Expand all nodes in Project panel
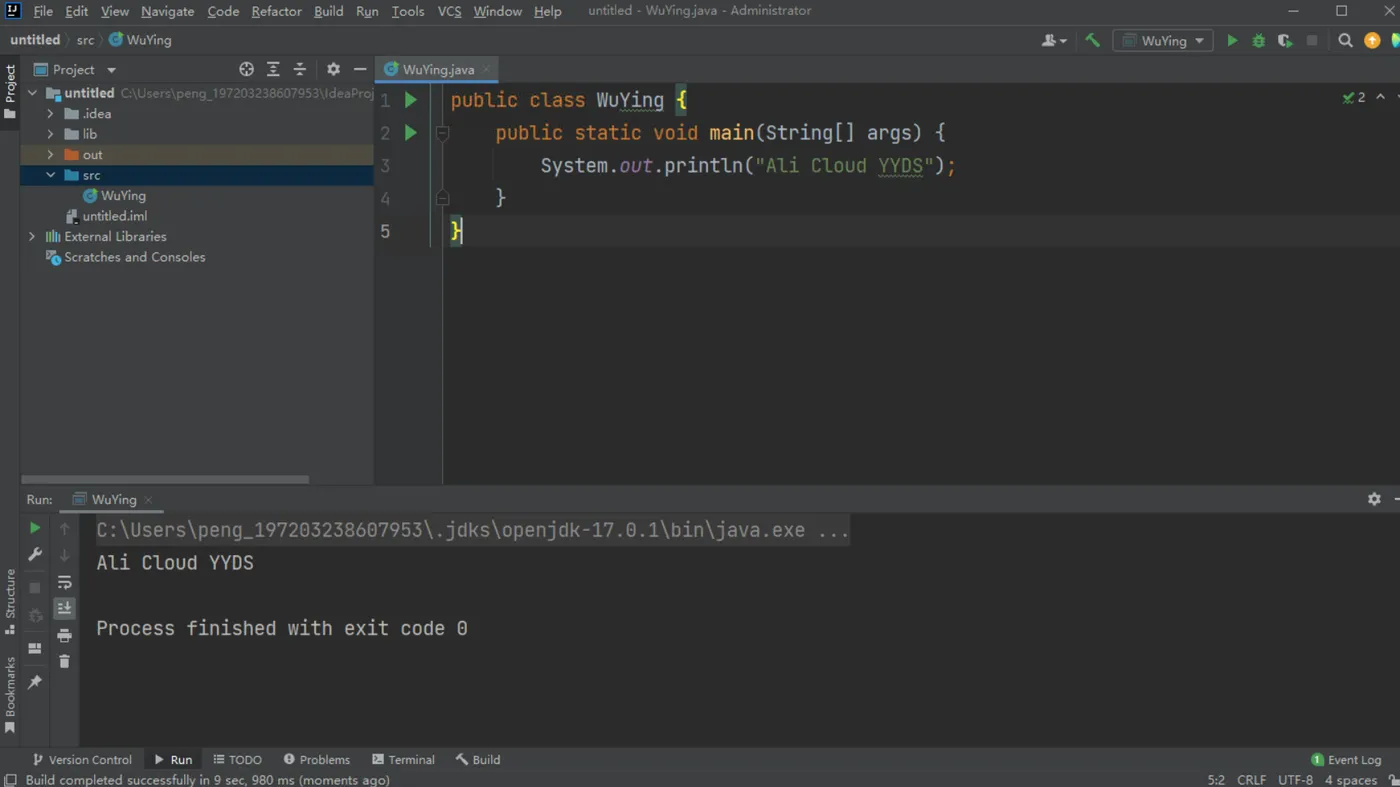Viewport: 1400px width, 787px height. [273, 69]
